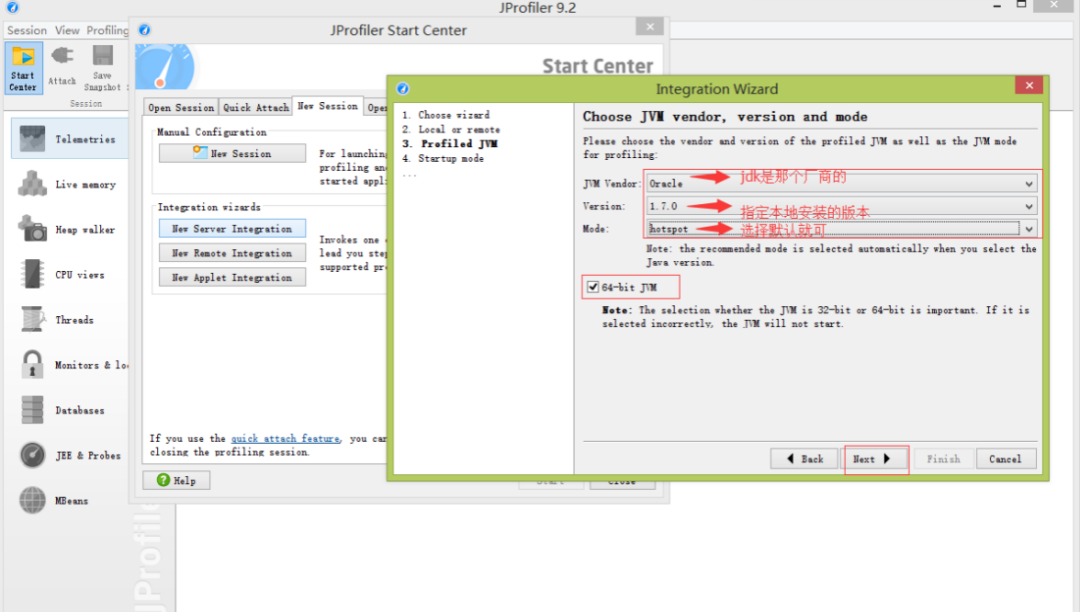The width and height of the screenshot is (1080, 612).
Task: Click wizard step 4 Startup mode
Action: point(443,158)
